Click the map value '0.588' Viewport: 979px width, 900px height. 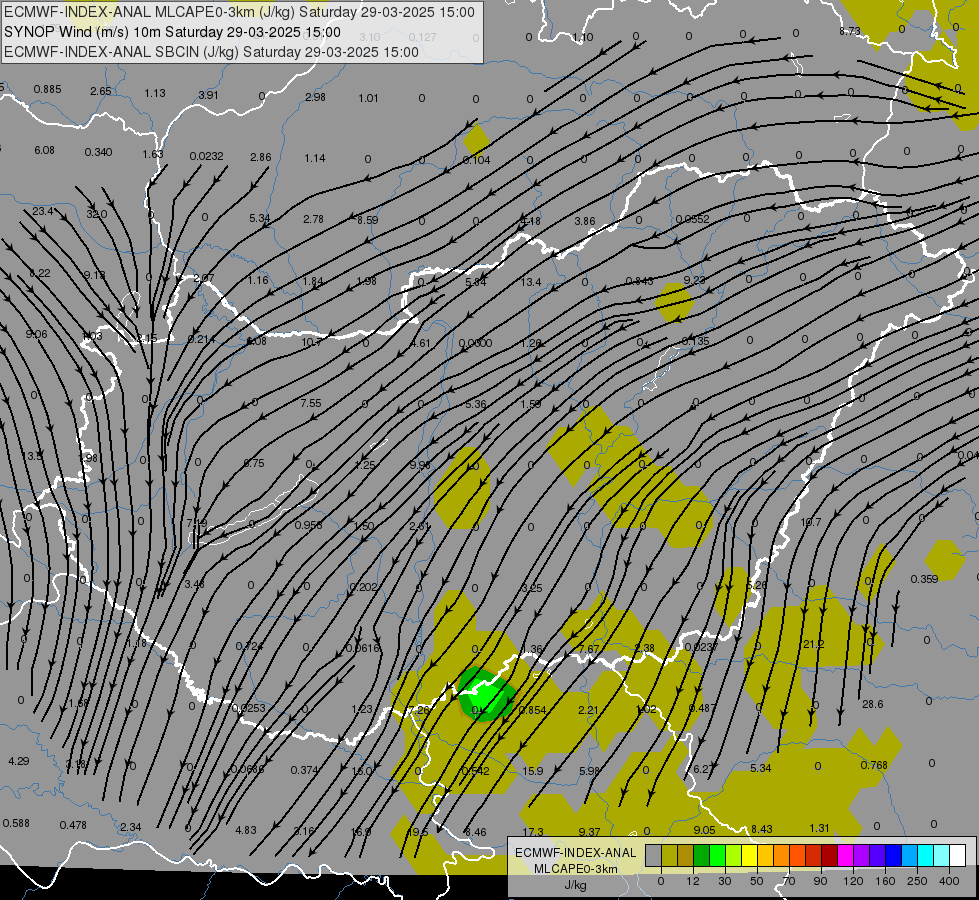pyautogui.click(x=16, y=823)
